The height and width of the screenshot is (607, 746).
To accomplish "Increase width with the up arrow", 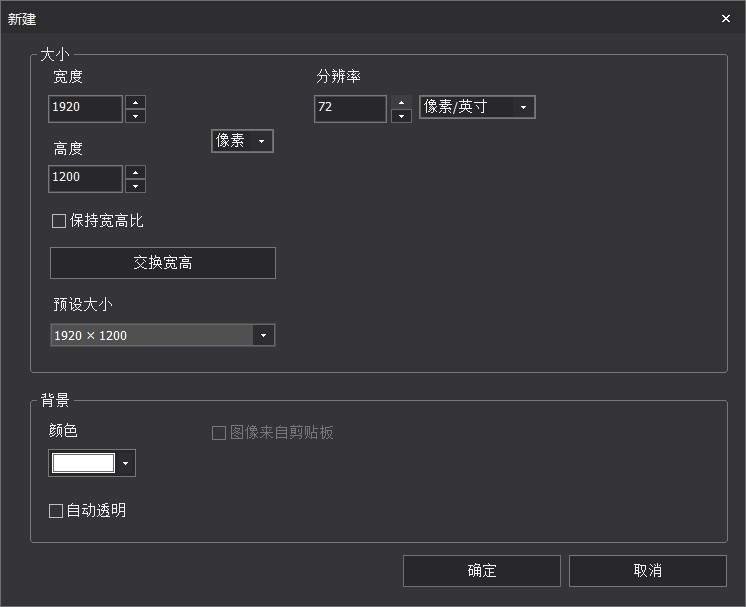I will pos(136,102).
